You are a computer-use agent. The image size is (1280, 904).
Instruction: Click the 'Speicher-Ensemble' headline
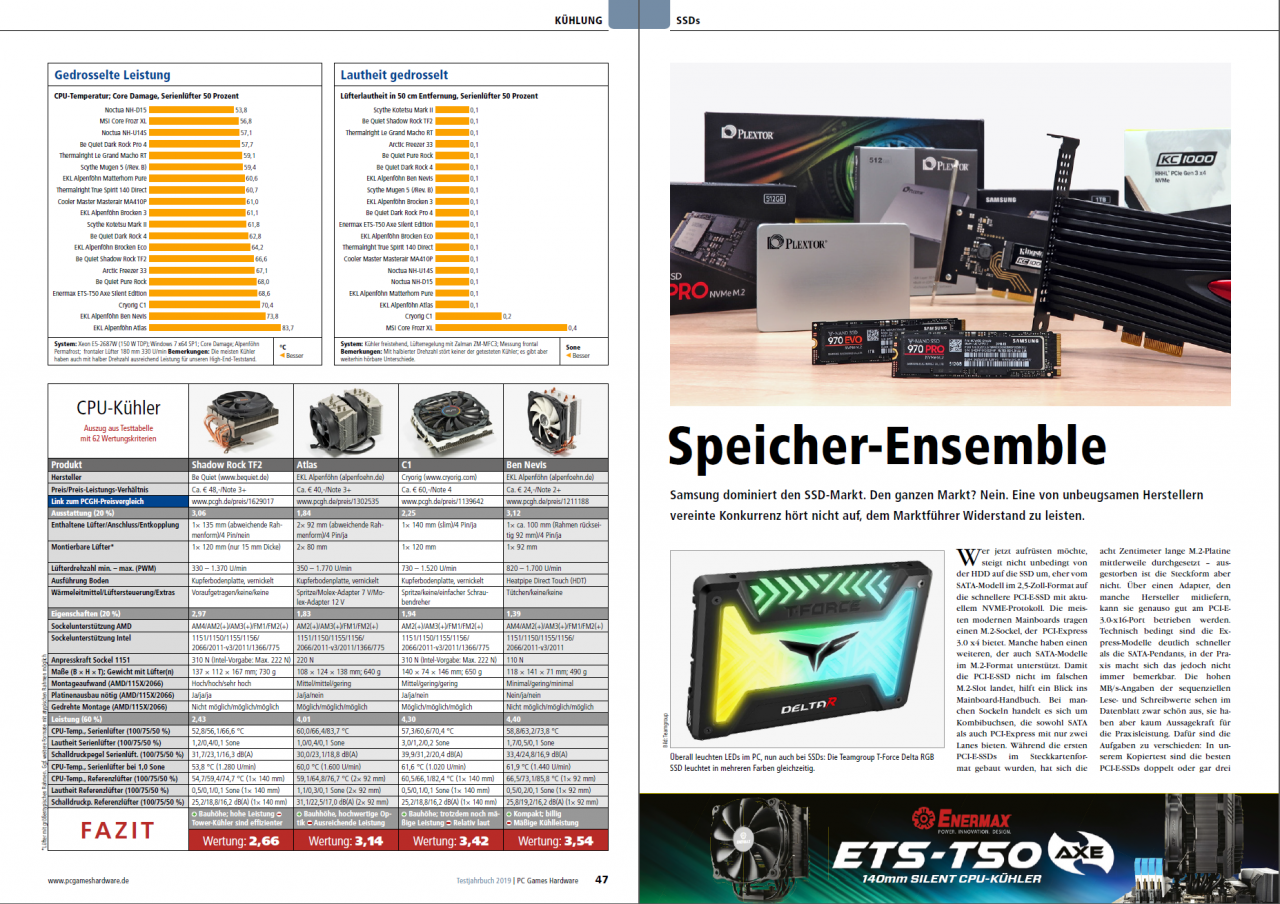point(887,447)
